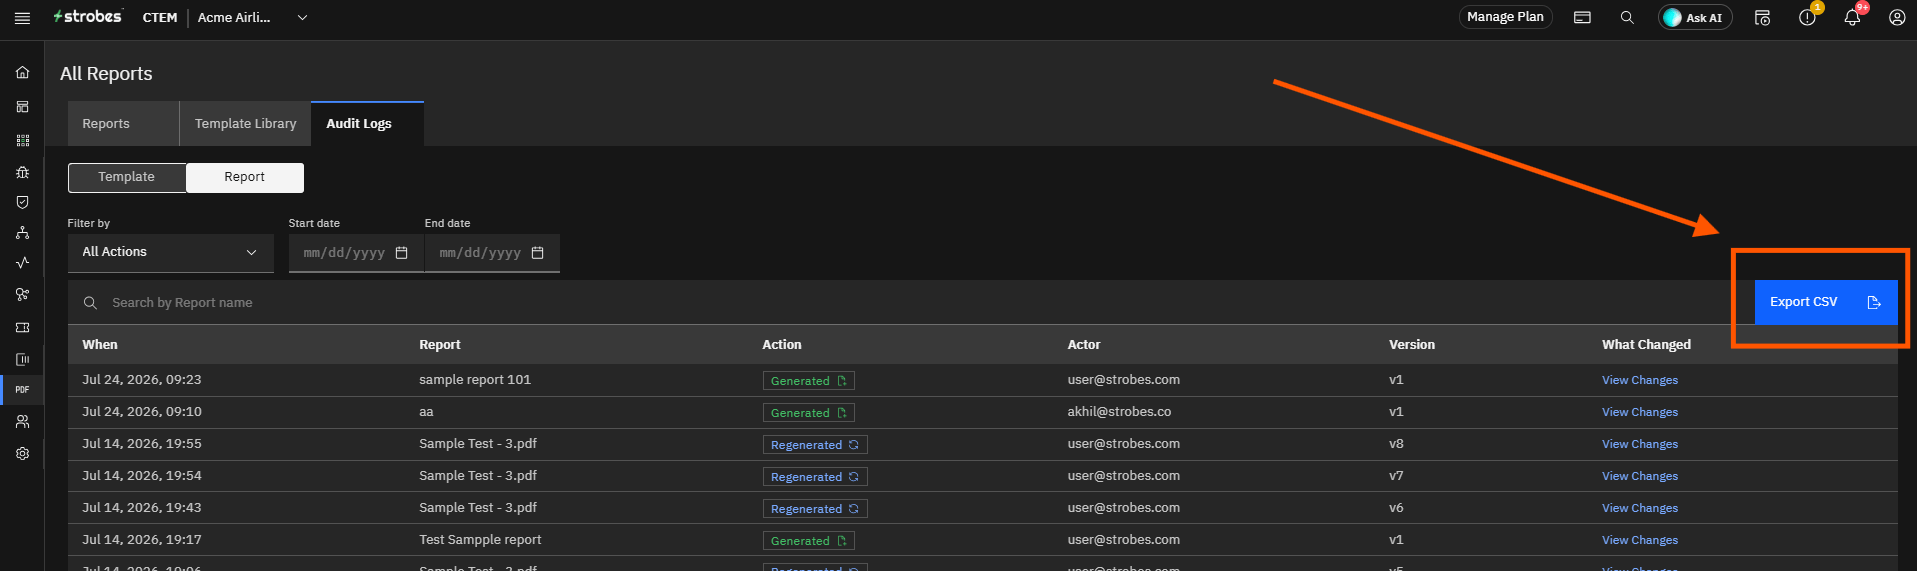Click the Manage Plan button
The image size is (1917, 571).
(x=1505, y=17)
